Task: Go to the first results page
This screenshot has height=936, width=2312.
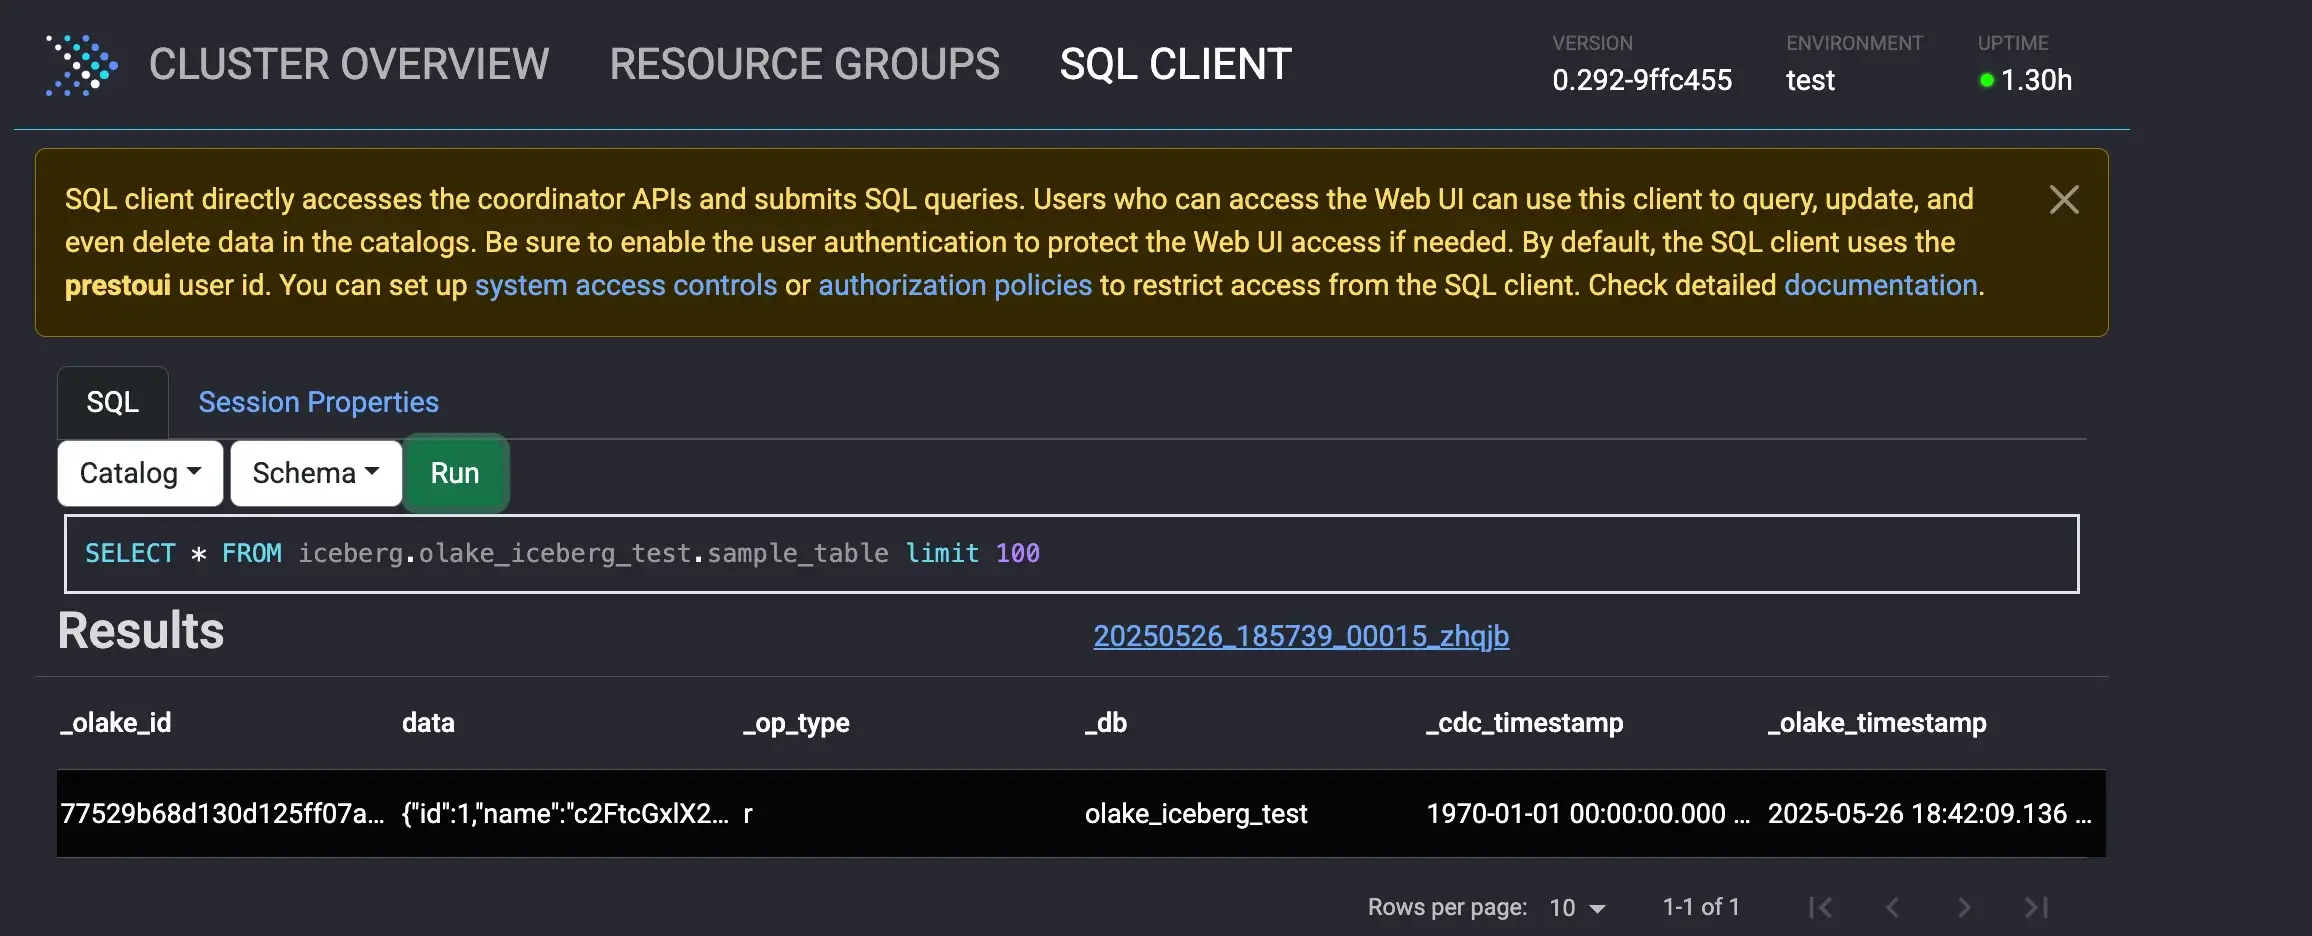Action: [x=1820, y=907]
